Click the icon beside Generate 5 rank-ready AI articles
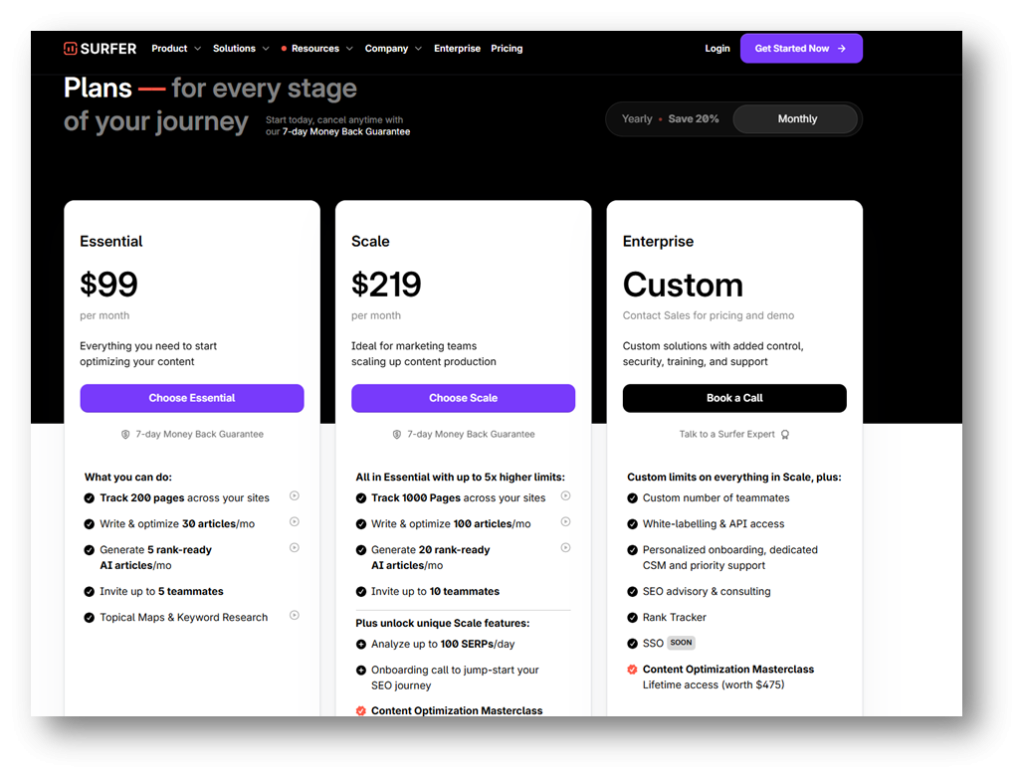This screenshot has height=778, width=1024. point(294,548)
